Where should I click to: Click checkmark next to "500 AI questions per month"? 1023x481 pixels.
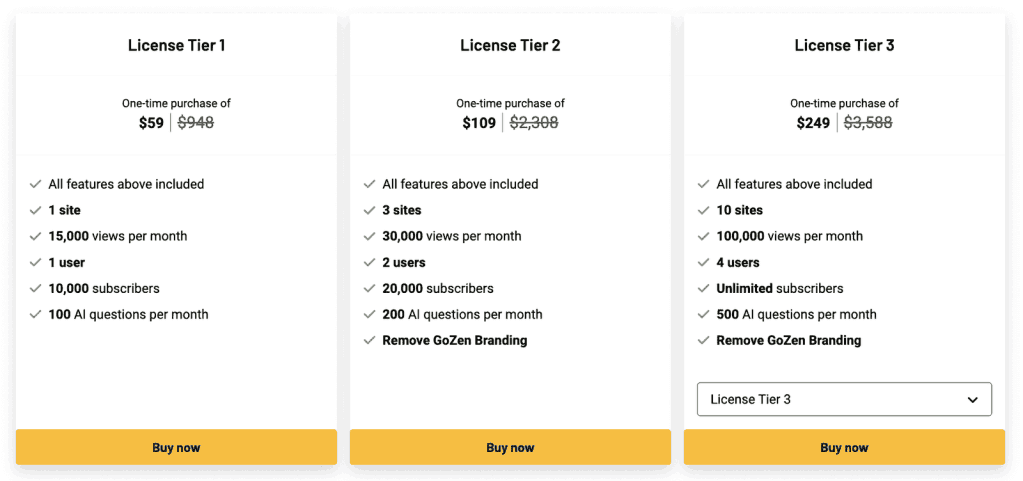(x=703, y=315)
